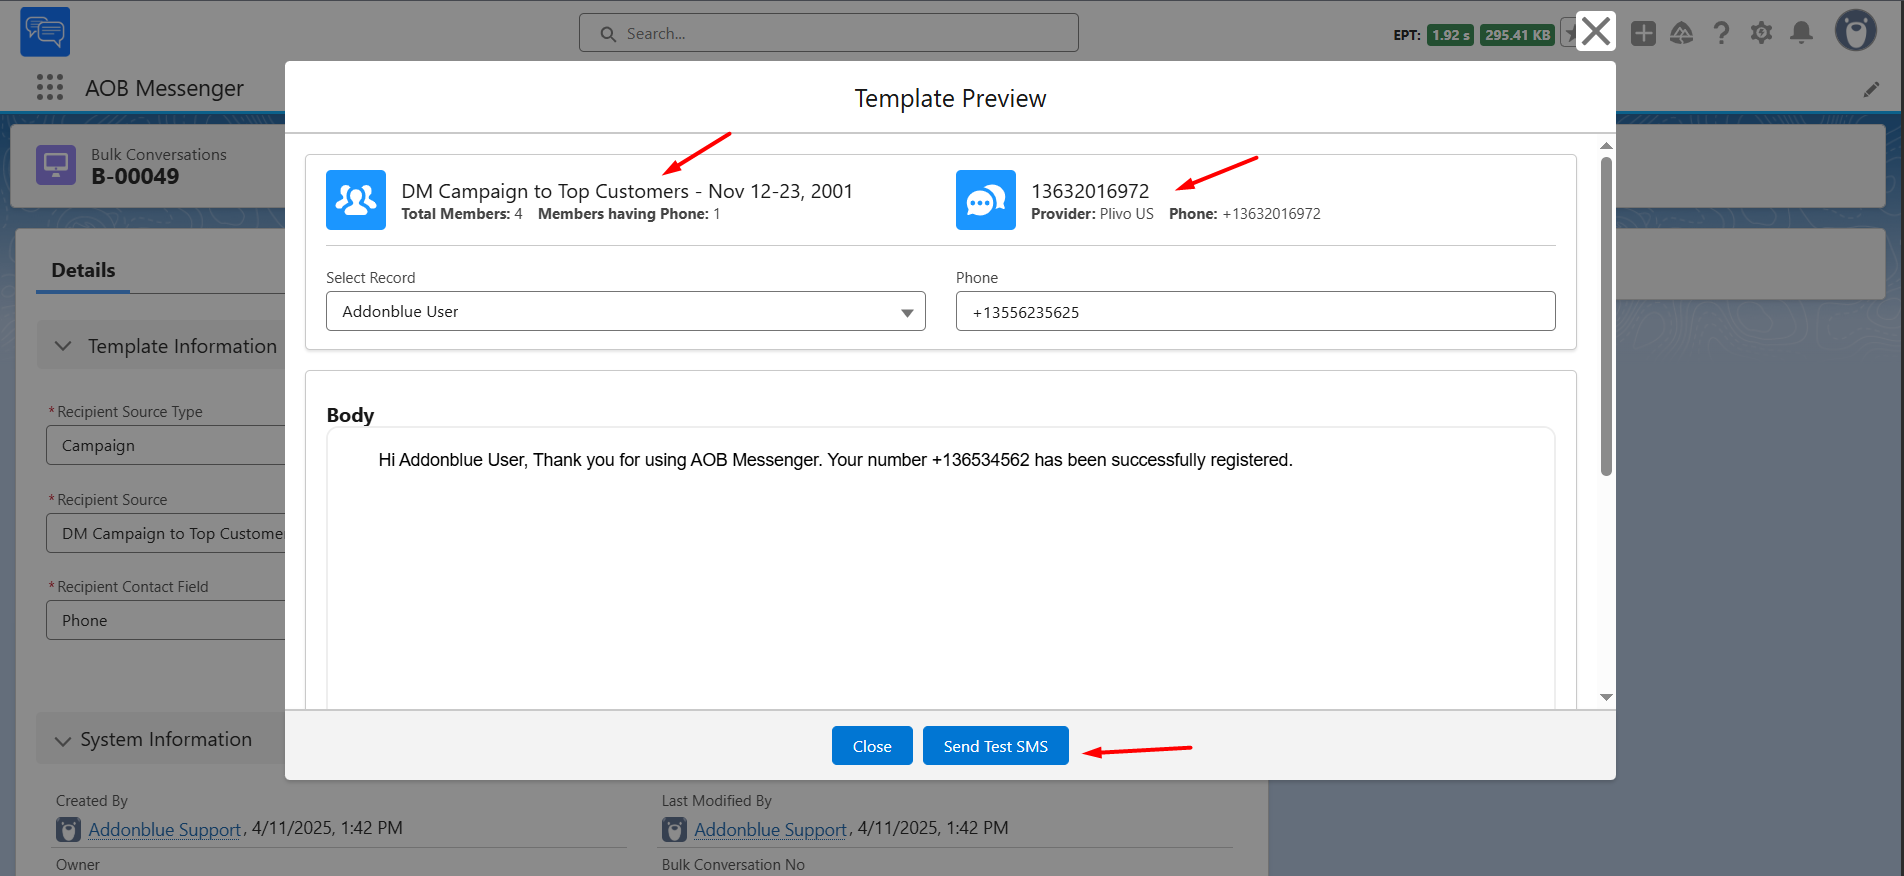Open the Addonblue Support link under Created By

click(165, 829)
